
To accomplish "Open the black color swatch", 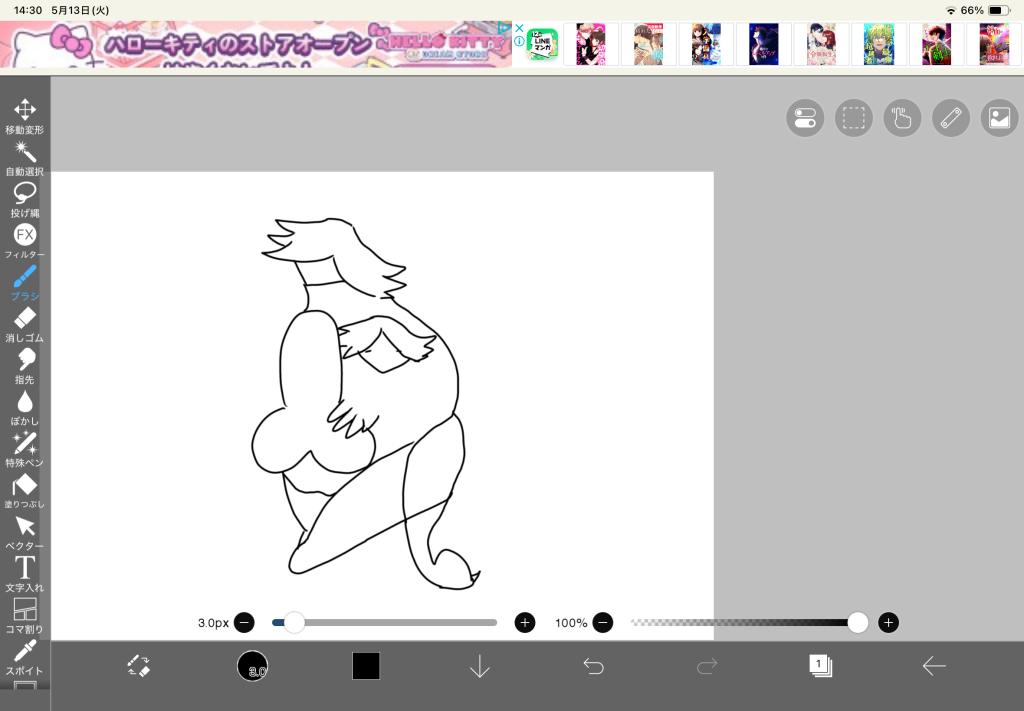I will pyautogui.click(x=366, y=666).
